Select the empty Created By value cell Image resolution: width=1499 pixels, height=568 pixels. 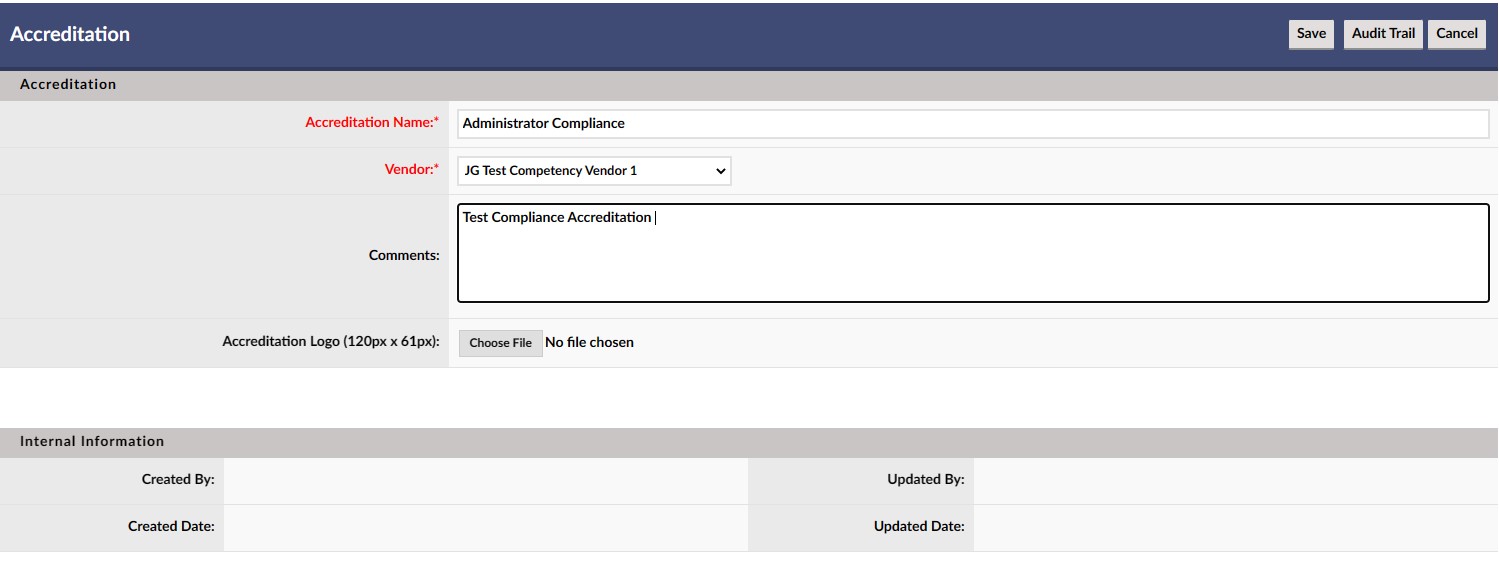pos(485,480)
